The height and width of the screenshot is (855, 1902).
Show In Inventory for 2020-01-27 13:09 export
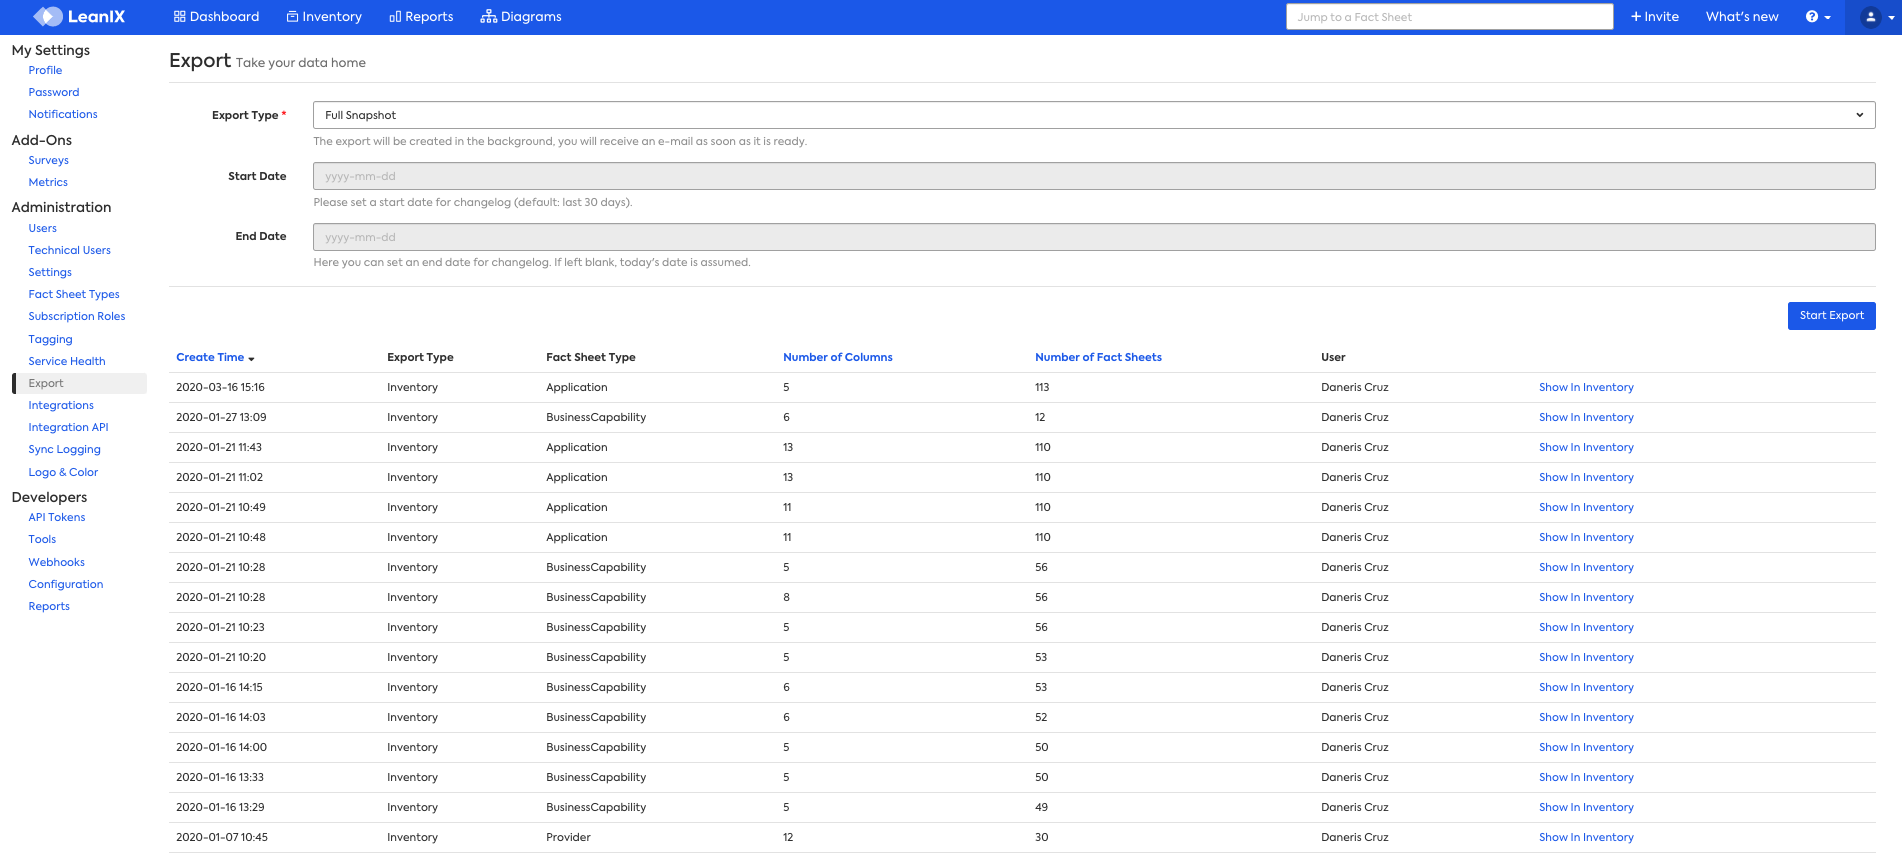point(1586,417)
